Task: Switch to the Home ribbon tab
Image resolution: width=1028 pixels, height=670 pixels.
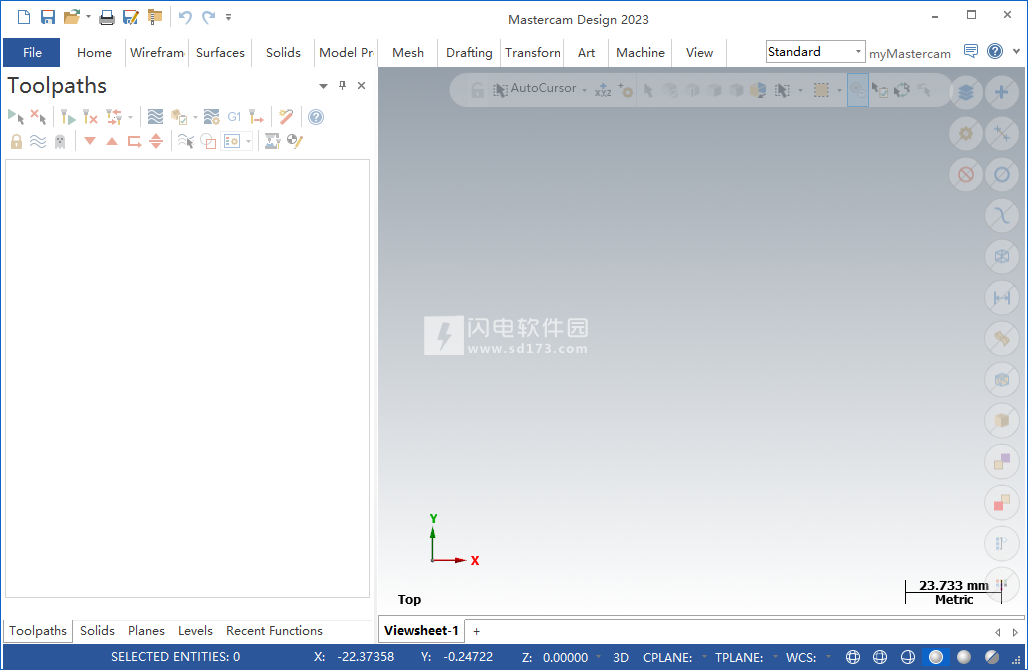Action: point(94,52)
